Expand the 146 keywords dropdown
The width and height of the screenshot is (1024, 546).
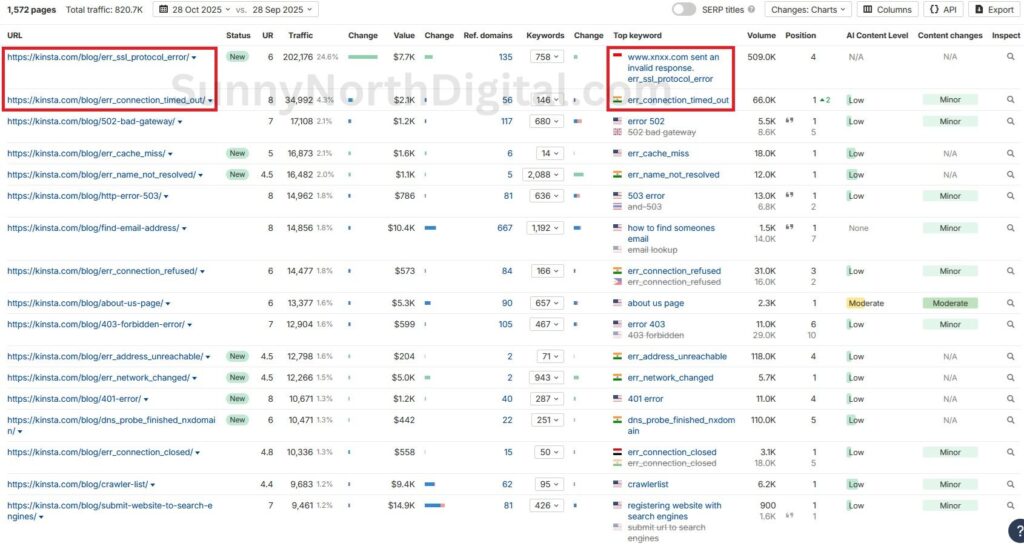point(547,100)
